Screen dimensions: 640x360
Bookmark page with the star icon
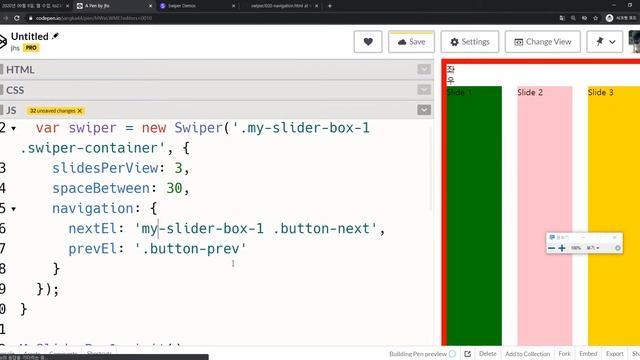pos(596,18)
